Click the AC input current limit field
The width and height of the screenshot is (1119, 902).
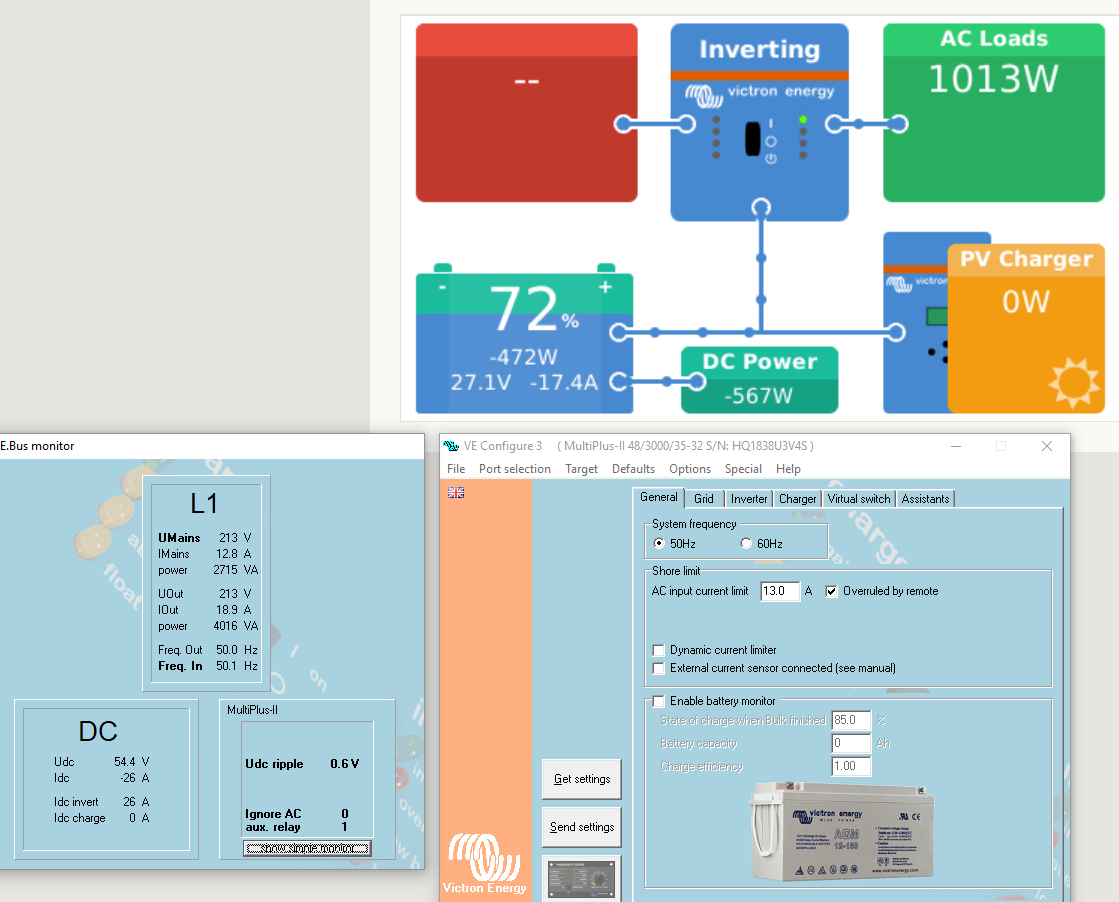tap(780, 591)
